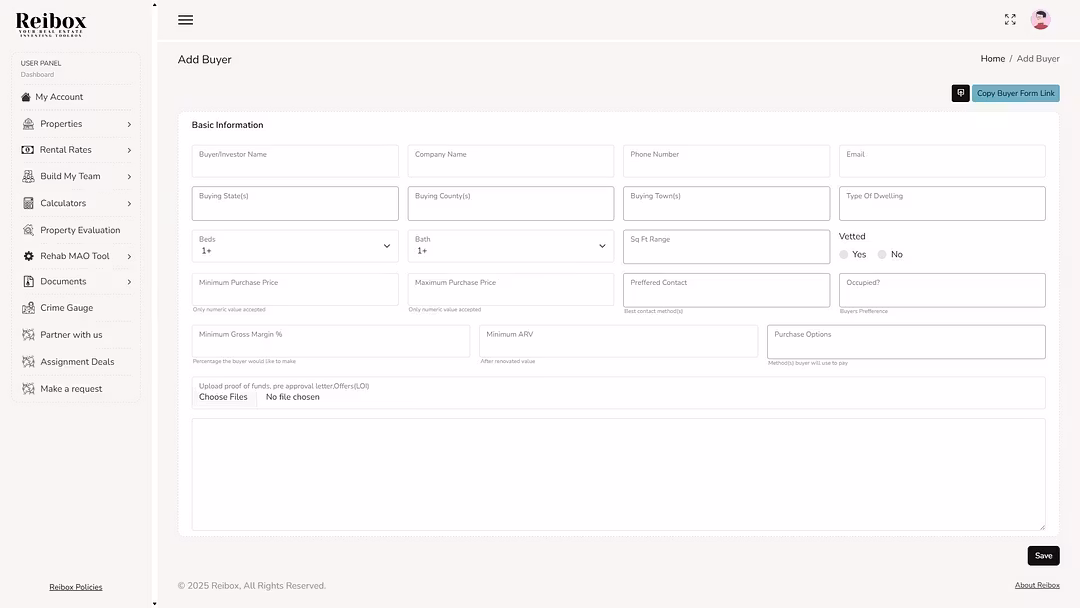This screenshot has width=1080, height=608.
Task: Click the 'Add Buyer' breadcrumb text
Action: [x=1038, y=59]
